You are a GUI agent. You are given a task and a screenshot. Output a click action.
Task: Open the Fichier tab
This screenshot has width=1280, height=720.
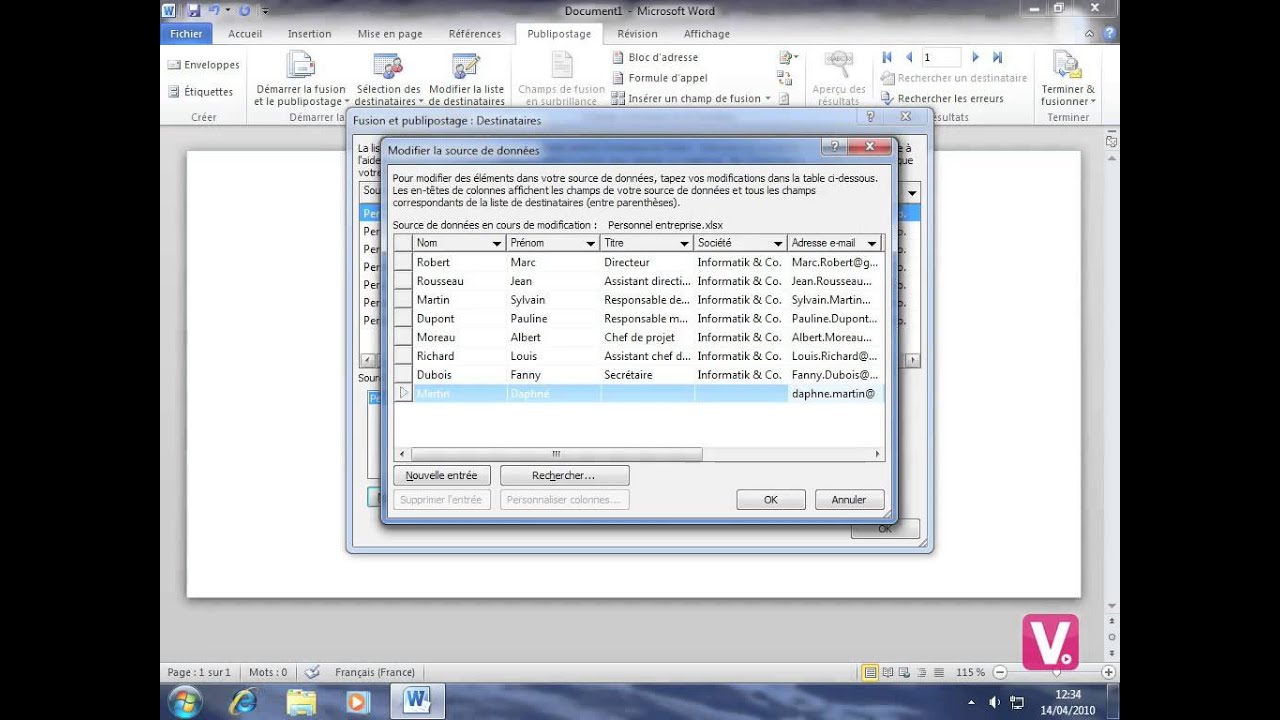[186, 34]
